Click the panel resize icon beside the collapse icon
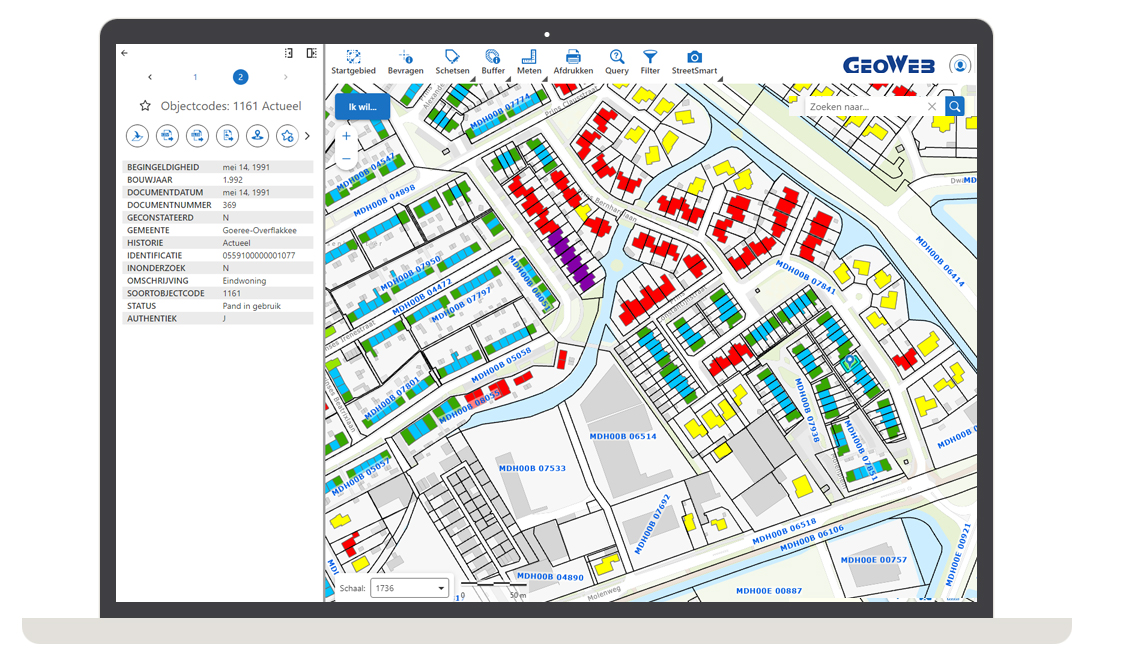 (x=288, y=53)
